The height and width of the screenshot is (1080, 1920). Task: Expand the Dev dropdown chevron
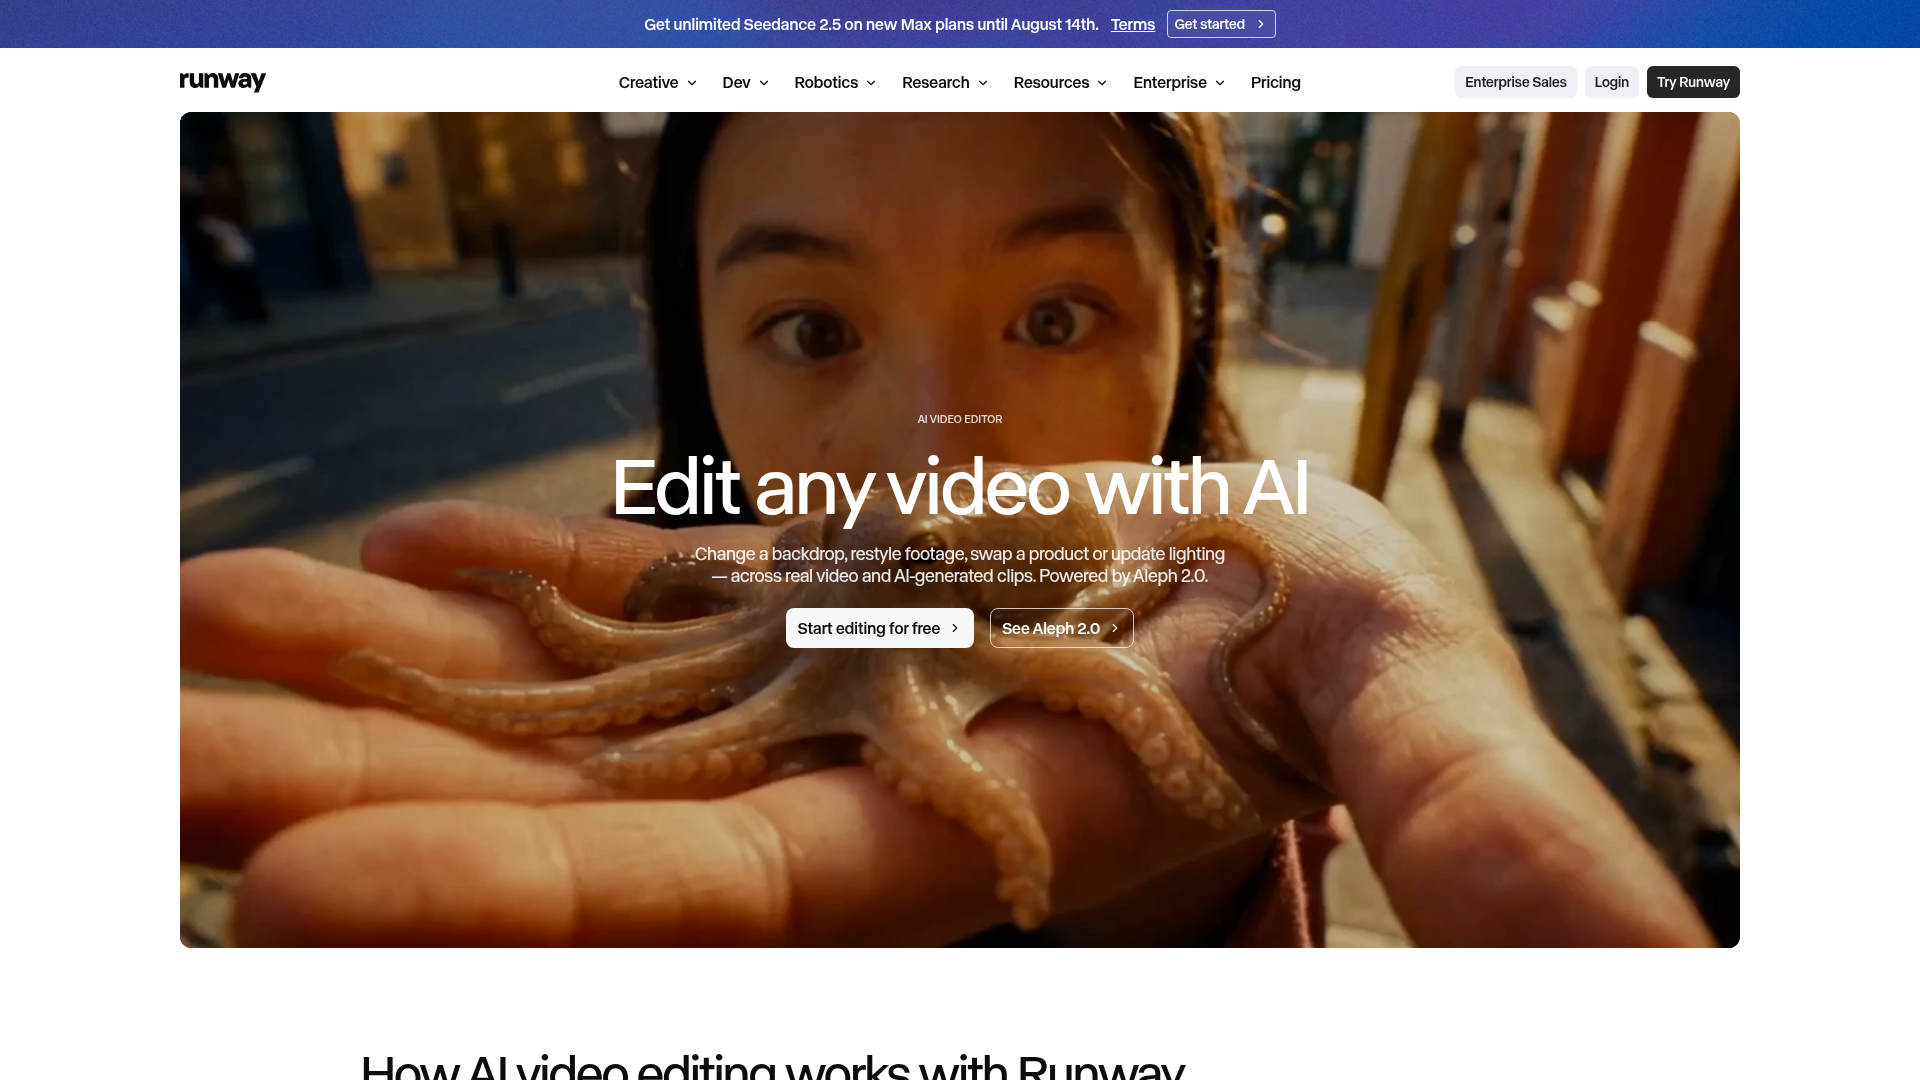(x=764, y=83)
